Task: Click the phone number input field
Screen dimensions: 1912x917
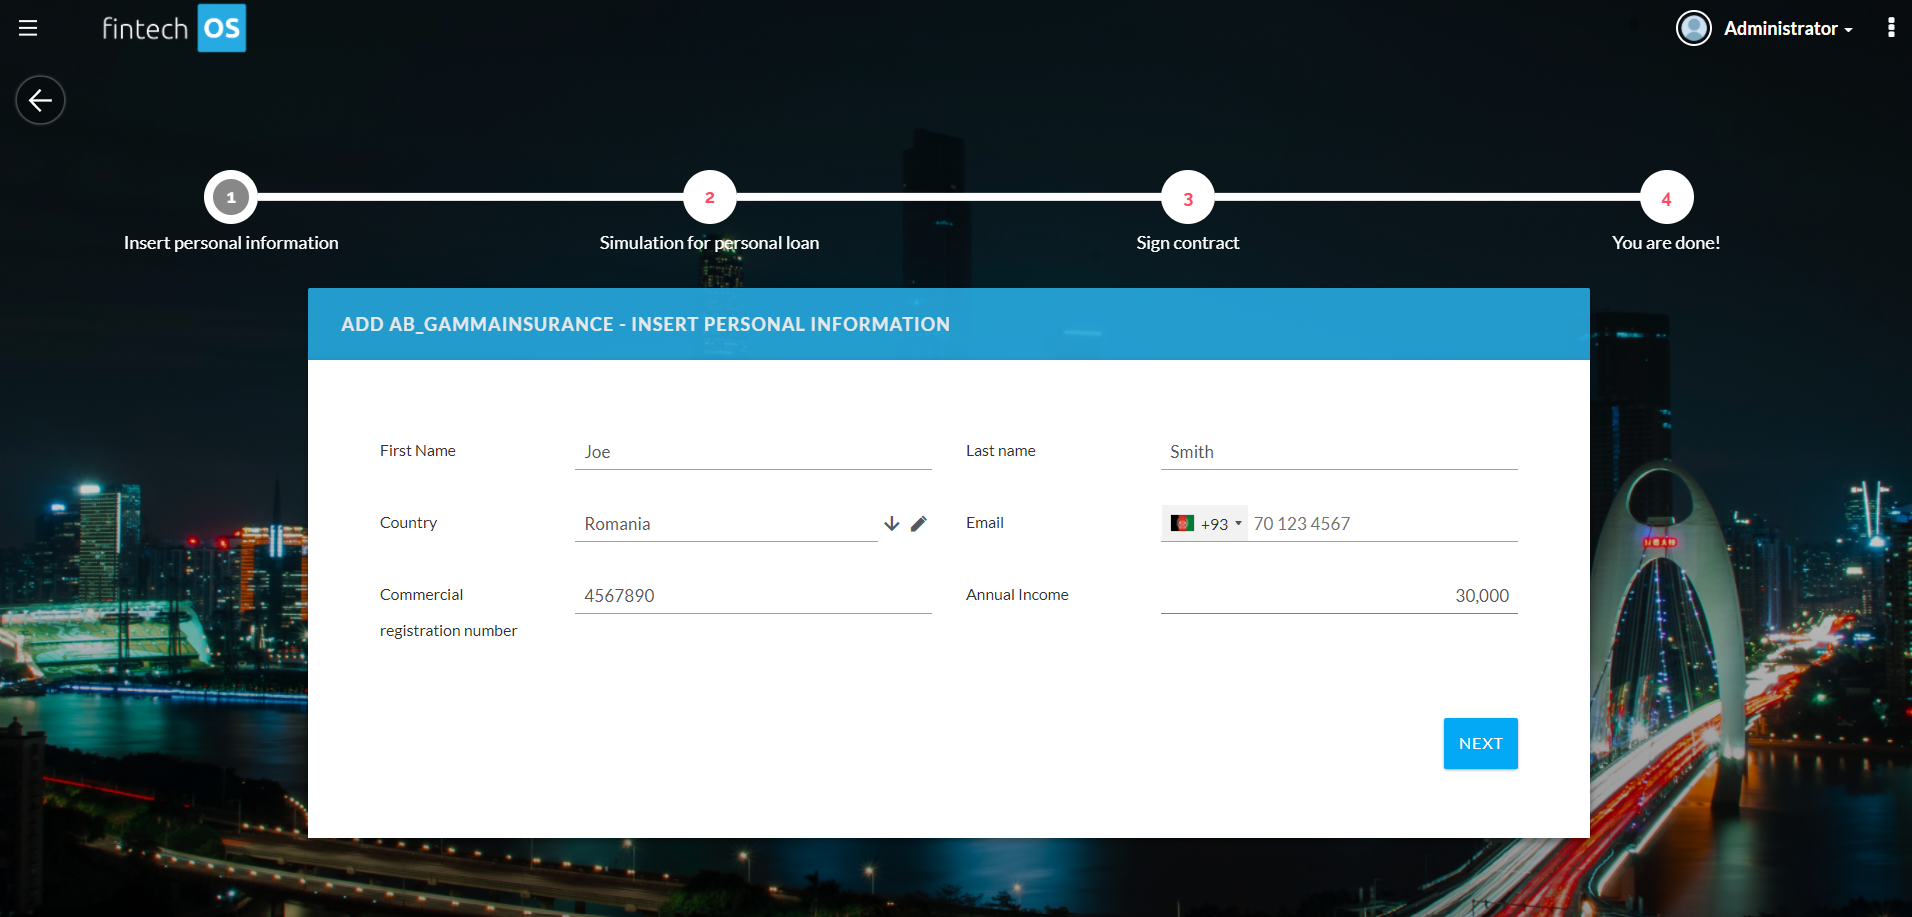Action: point(1382,524)
